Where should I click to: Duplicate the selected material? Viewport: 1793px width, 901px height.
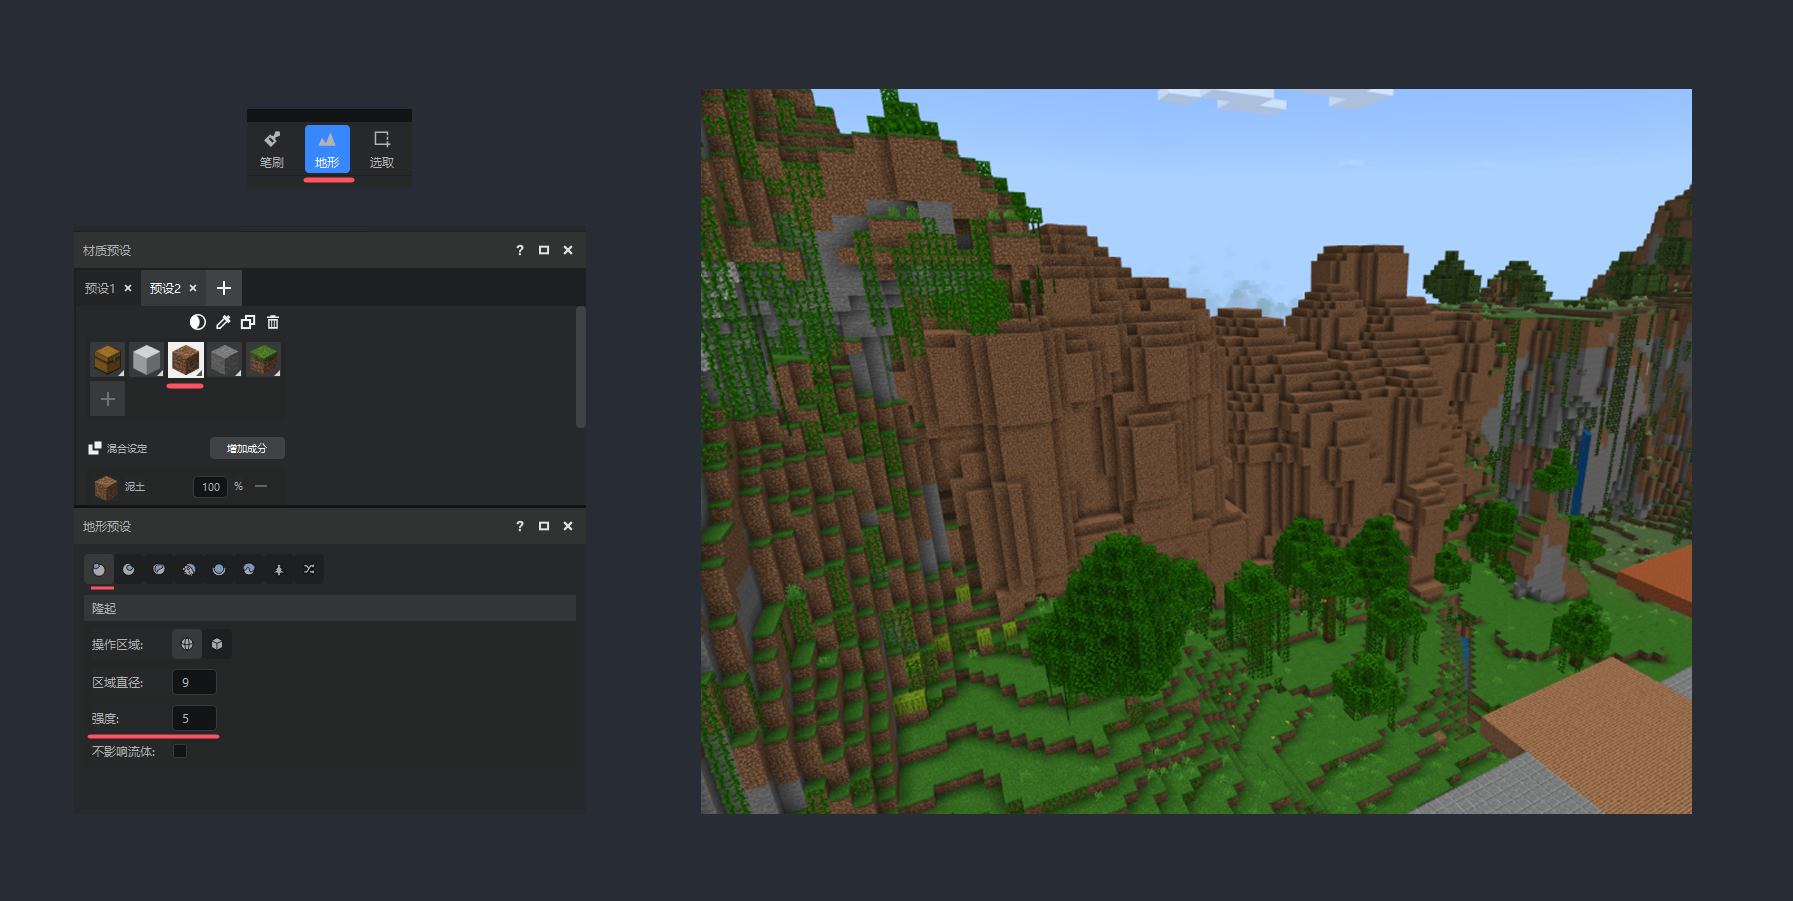(x=248, y=322)
